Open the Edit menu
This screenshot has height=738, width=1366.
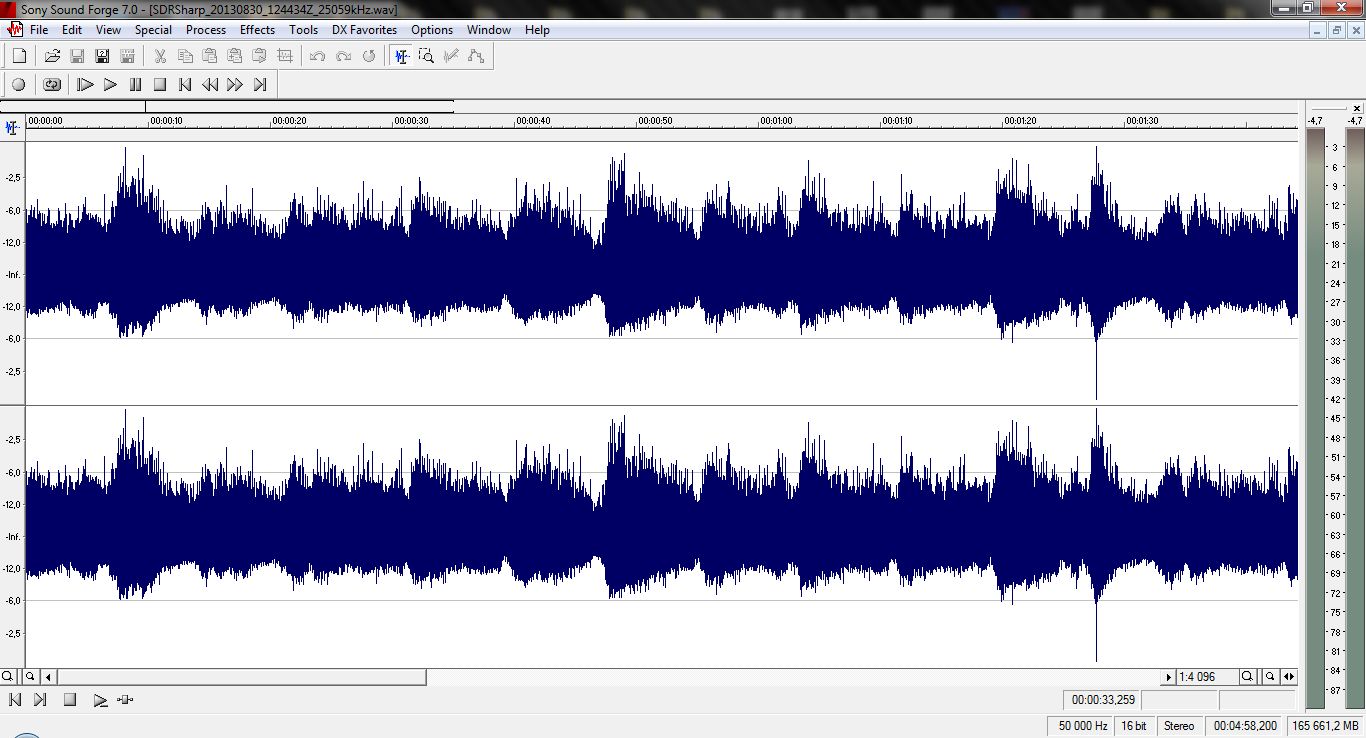tap(72, 30)
